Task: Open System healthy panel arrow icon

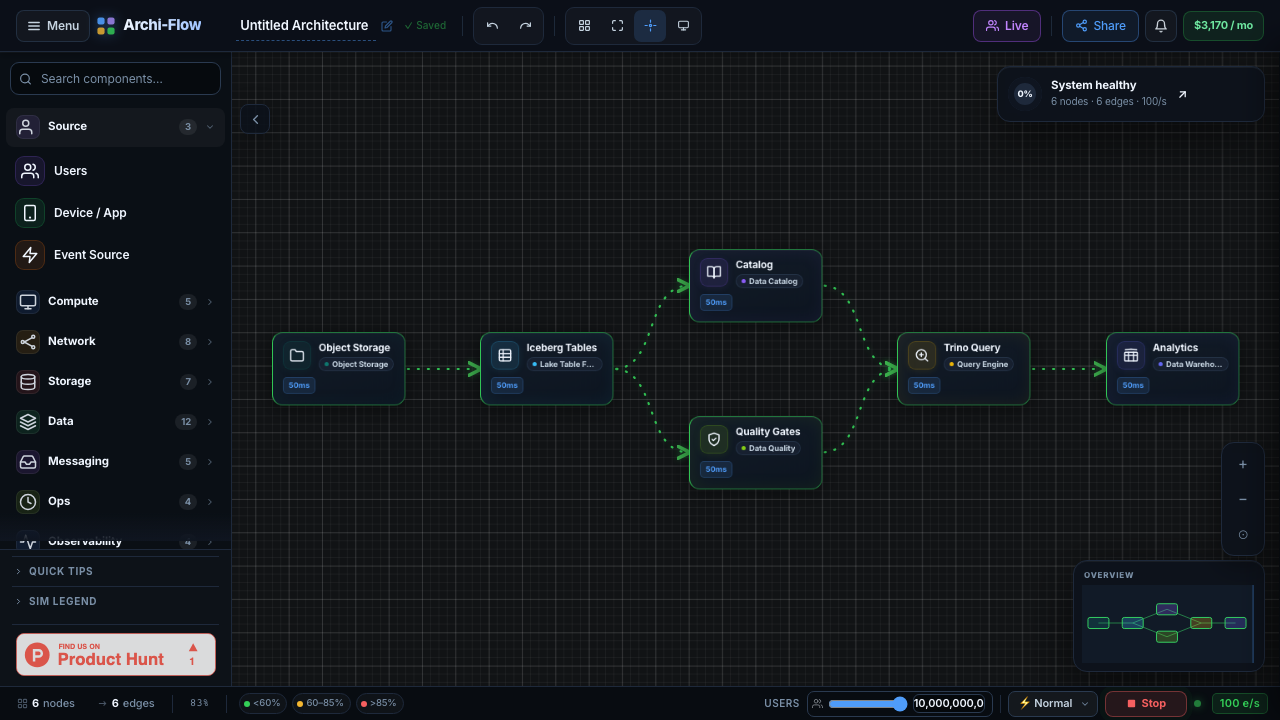Action: [x=1182, y=95]
